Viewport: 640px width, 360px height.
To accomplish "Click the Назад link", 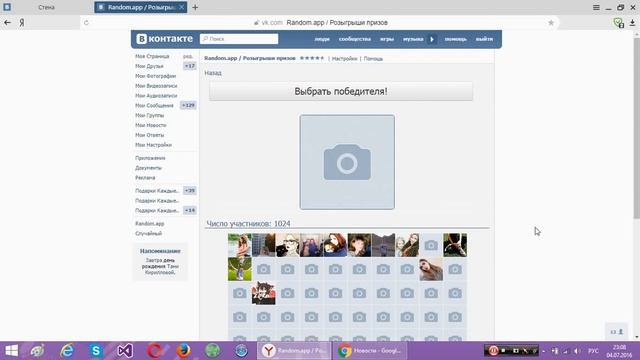I will pos(213,73).
